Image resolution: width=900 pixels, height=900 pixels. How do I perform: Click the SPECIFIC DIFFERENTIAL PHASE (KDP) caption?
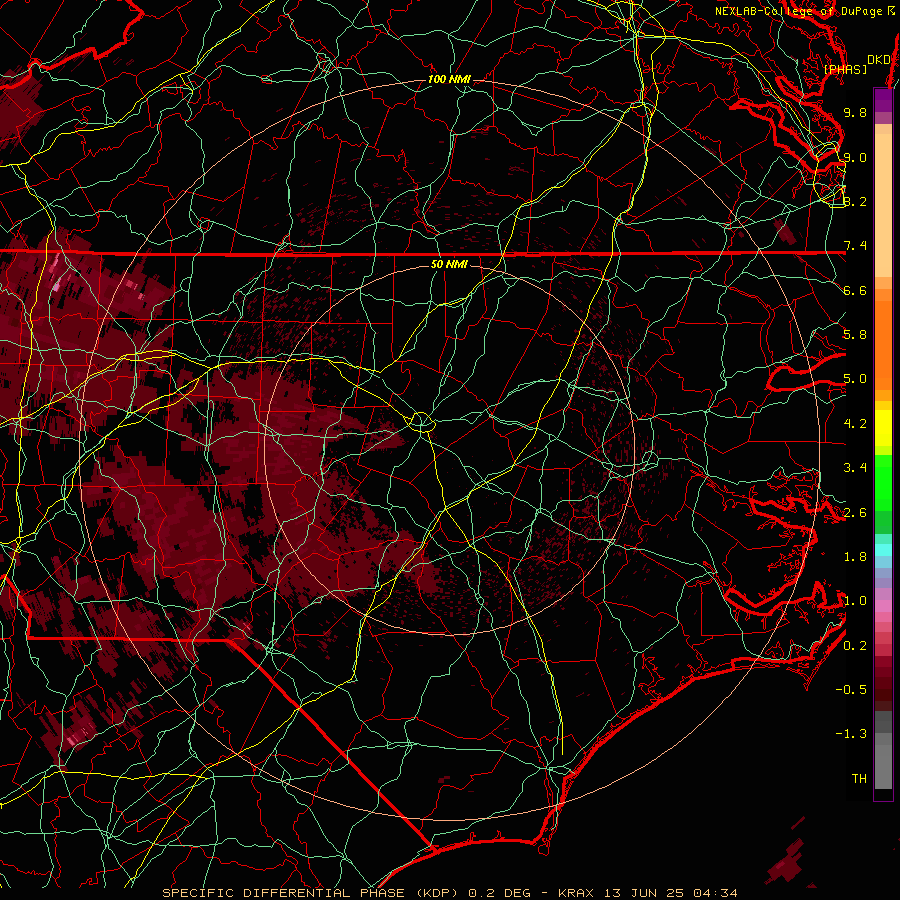(311, 893)
